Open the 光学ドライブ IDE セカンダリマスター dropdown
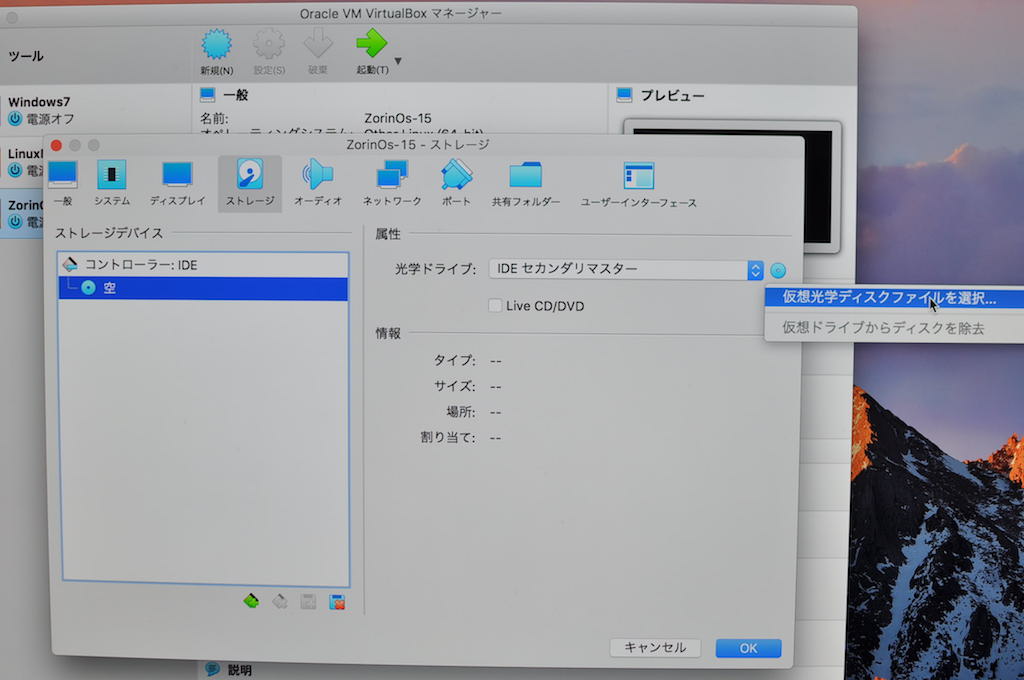The image size is (1024, 680). (626, 269)
